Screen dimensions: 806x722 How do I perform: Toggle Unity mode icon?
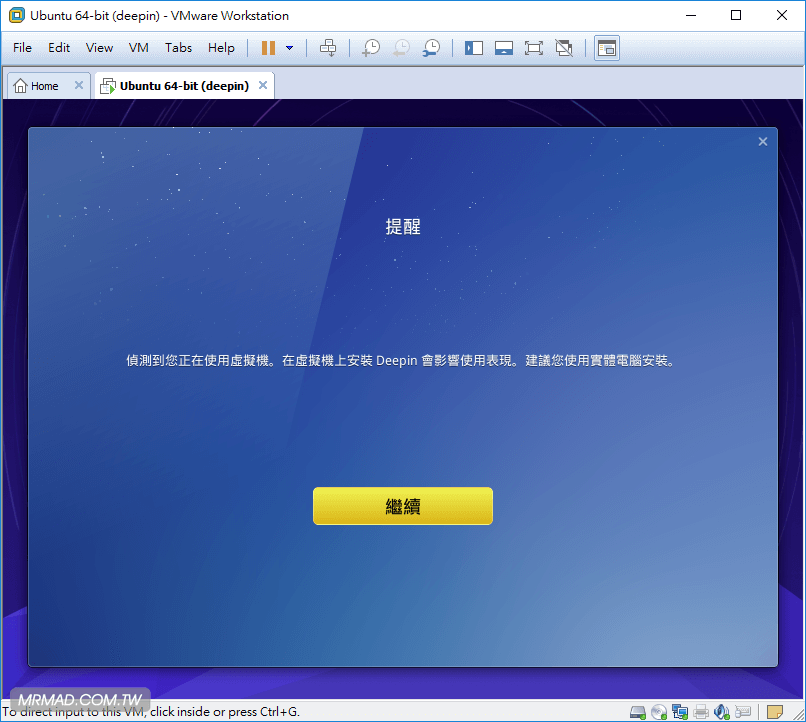[x=564, y=48]
